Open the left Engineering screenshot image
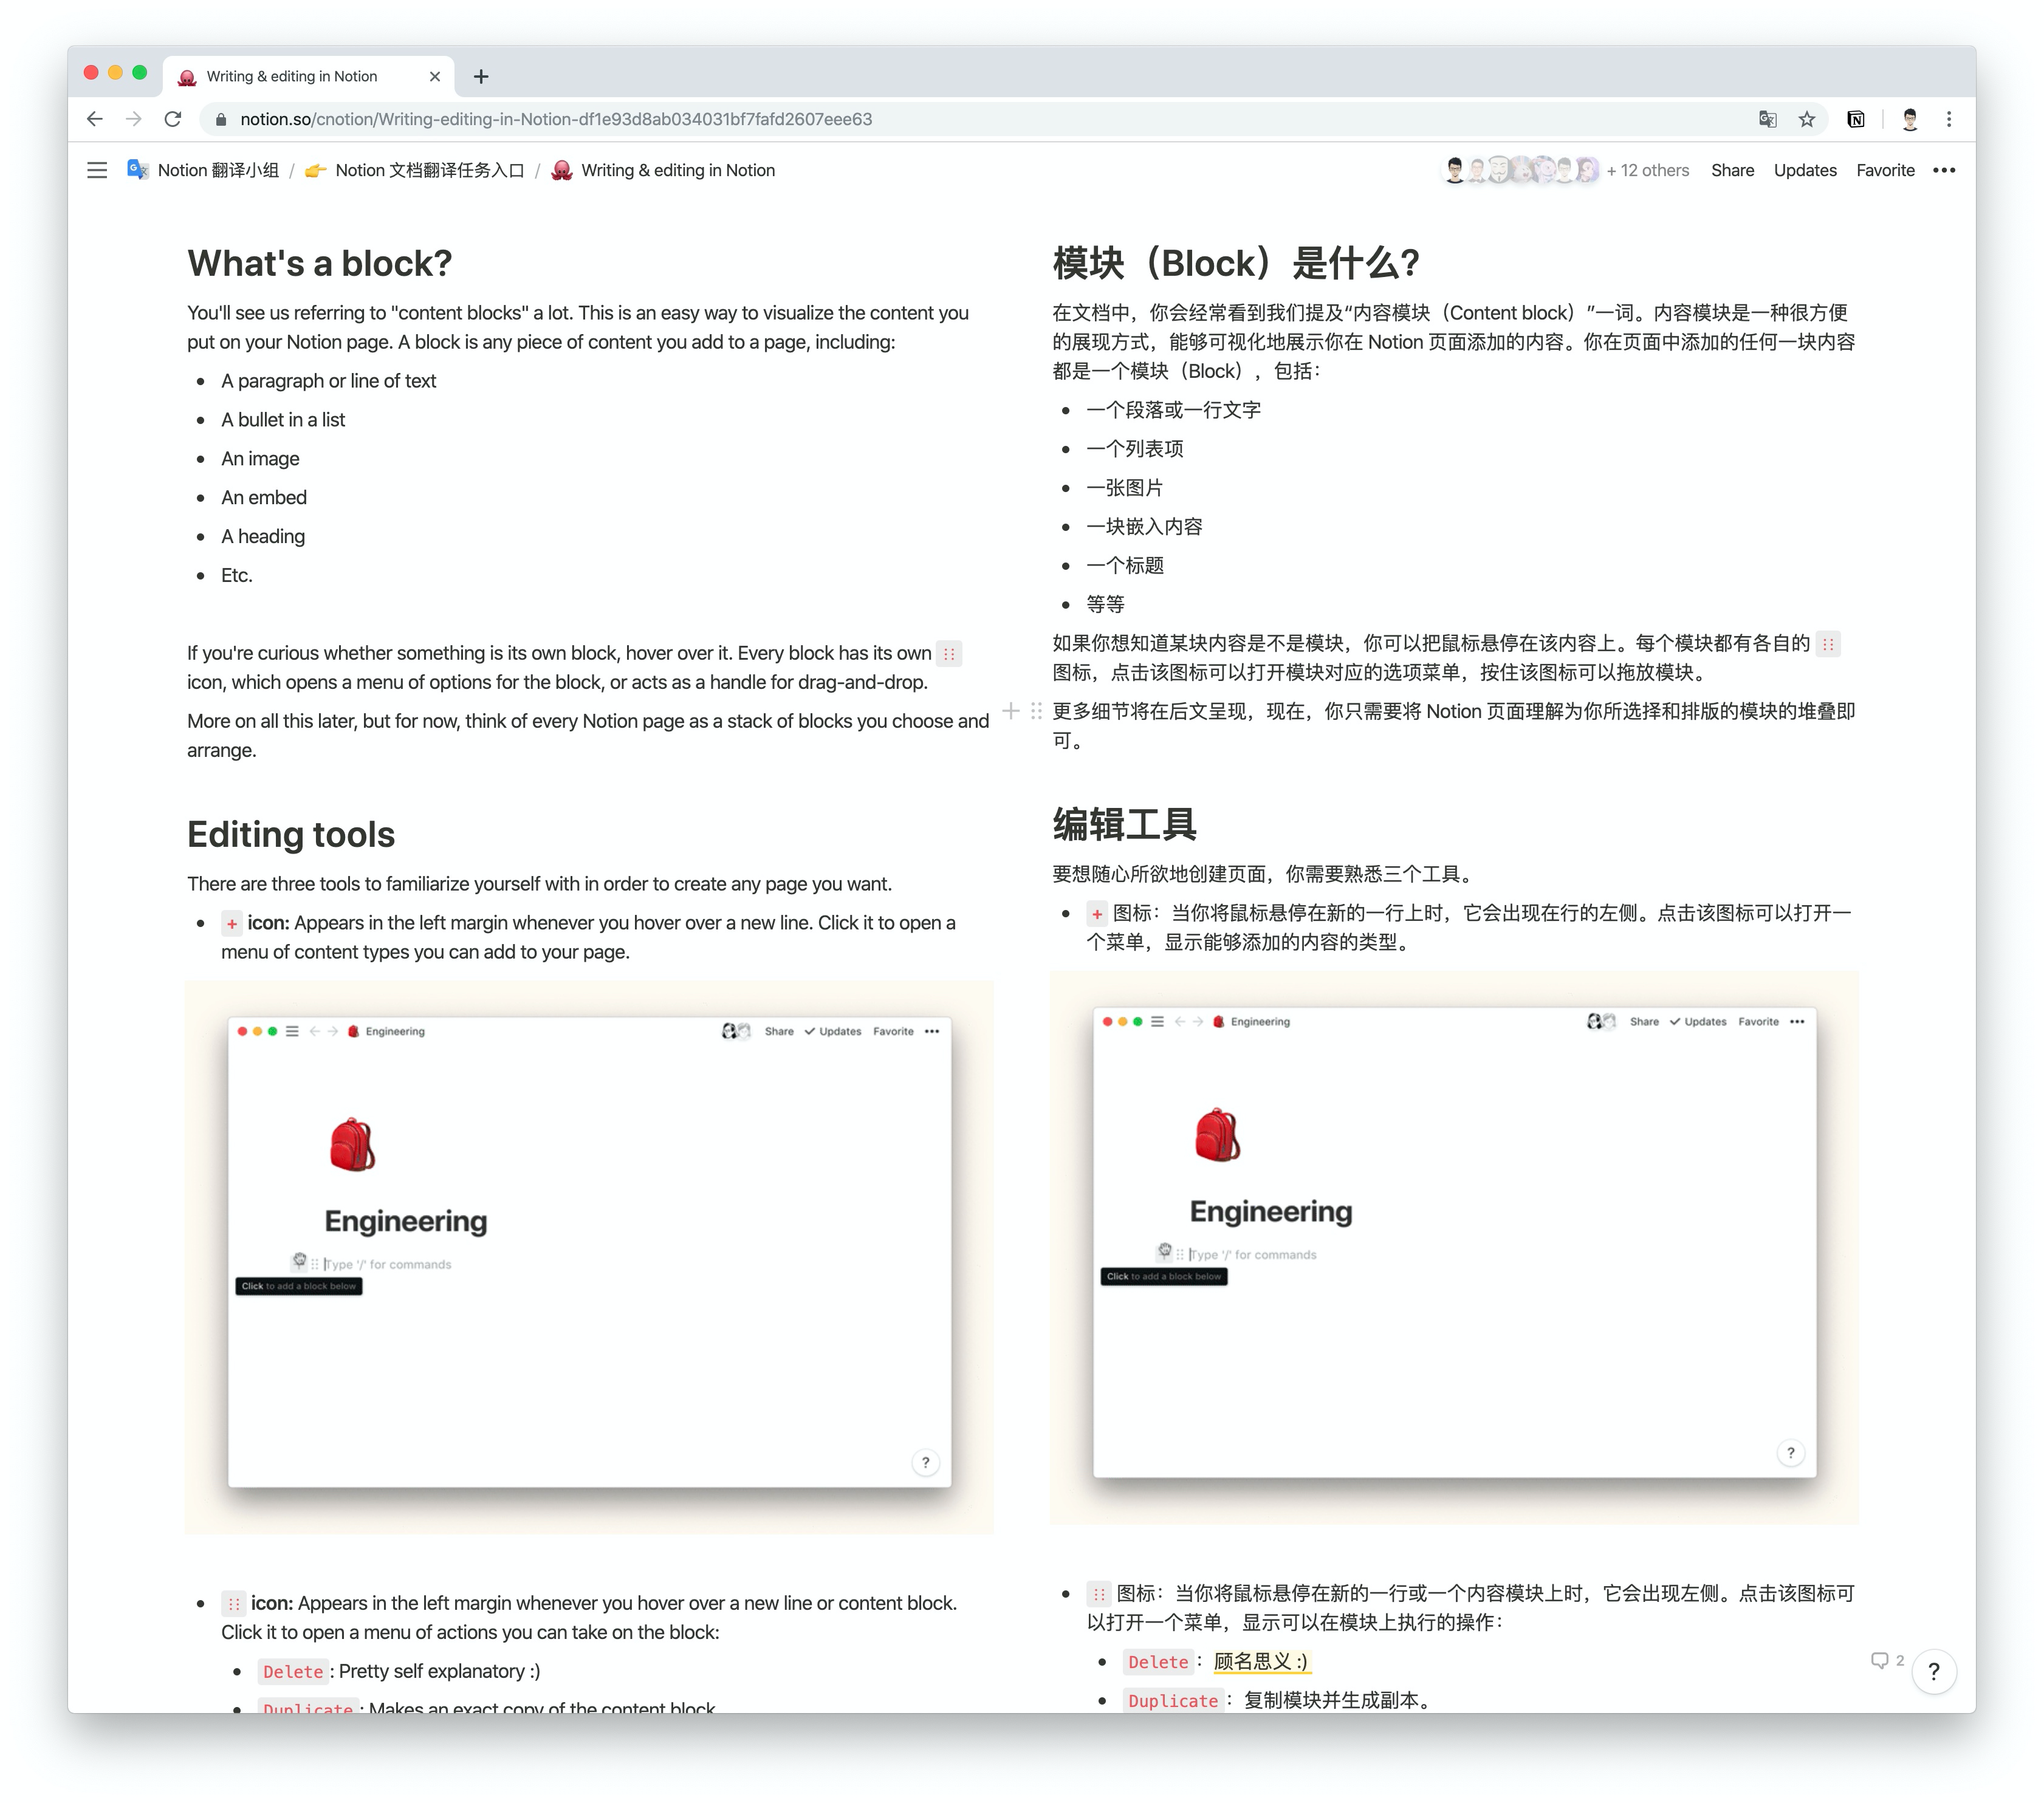This screenshot has width=2044, height=1803. click(589, 1257)
